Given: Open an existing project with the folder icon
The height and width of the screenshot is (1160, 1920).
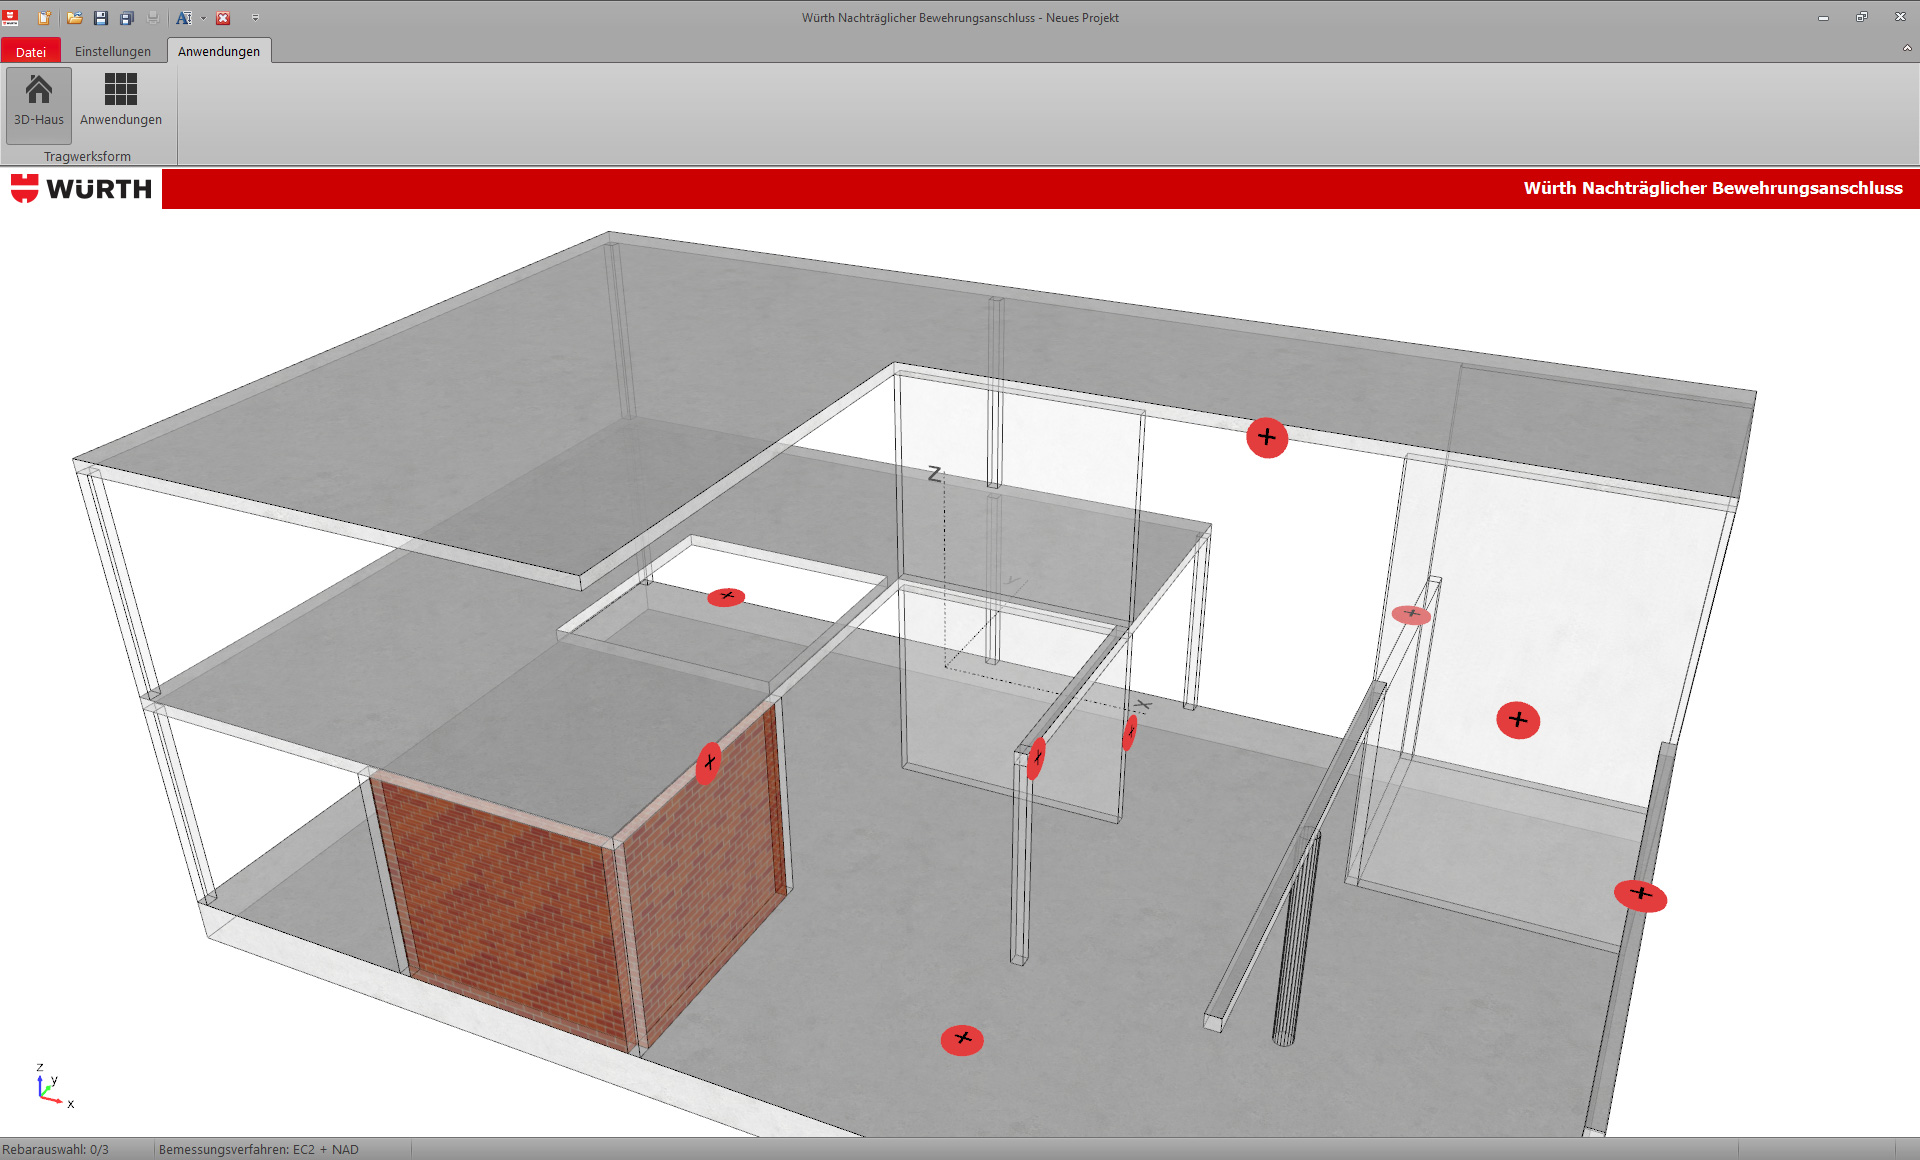Looking at the screenshot, I should (x=74, y=18).
